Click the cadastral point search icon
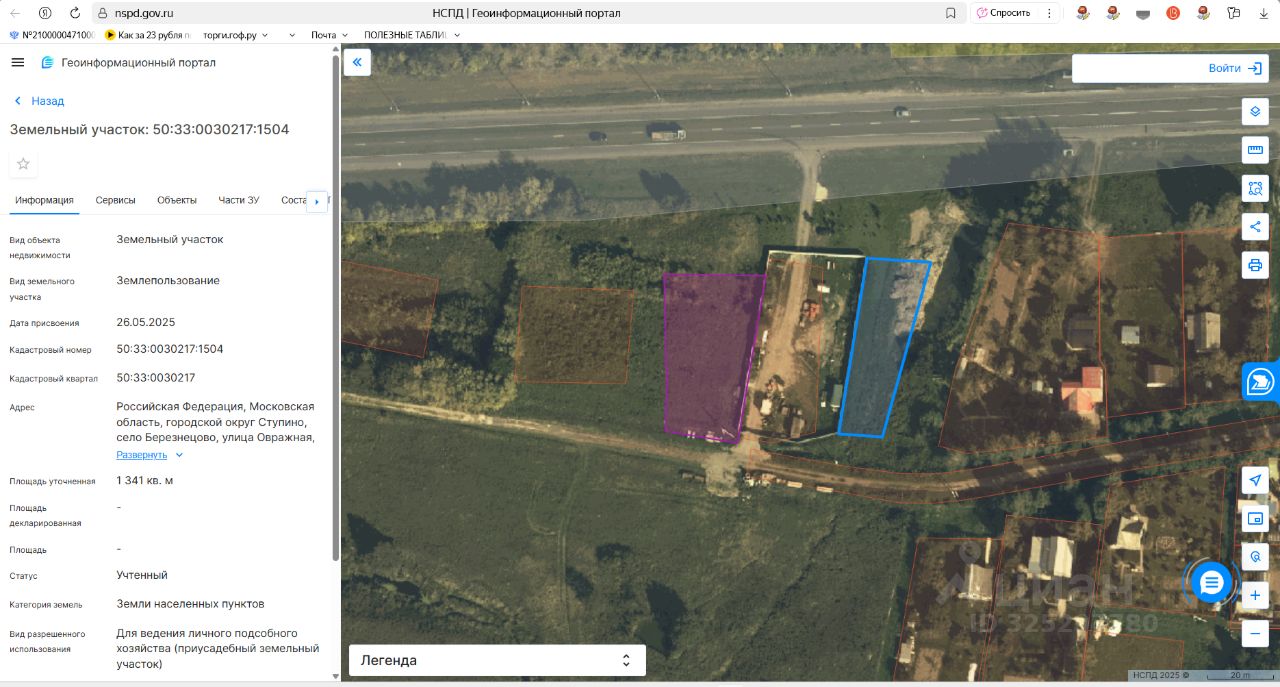The height and width of the screenshot is (687, 1280). tap(1255, 557)
